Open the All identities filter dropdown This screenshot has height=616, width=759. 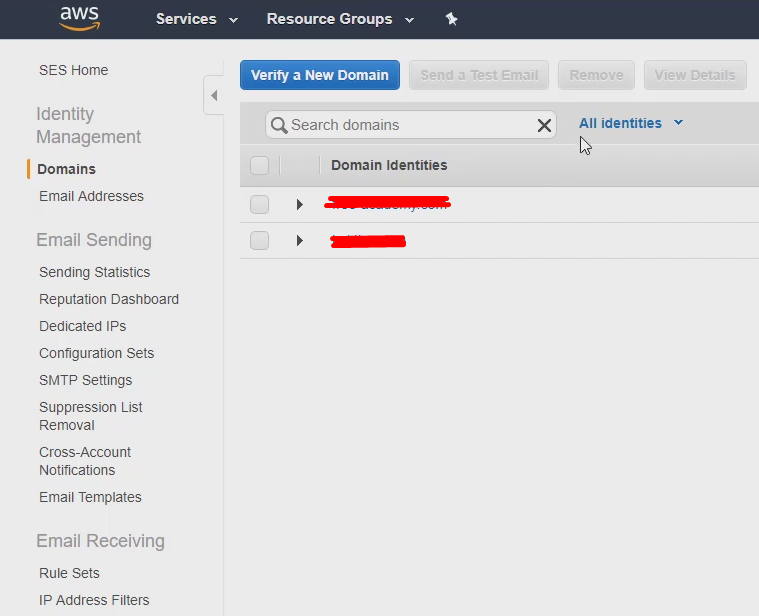[631, 123]
